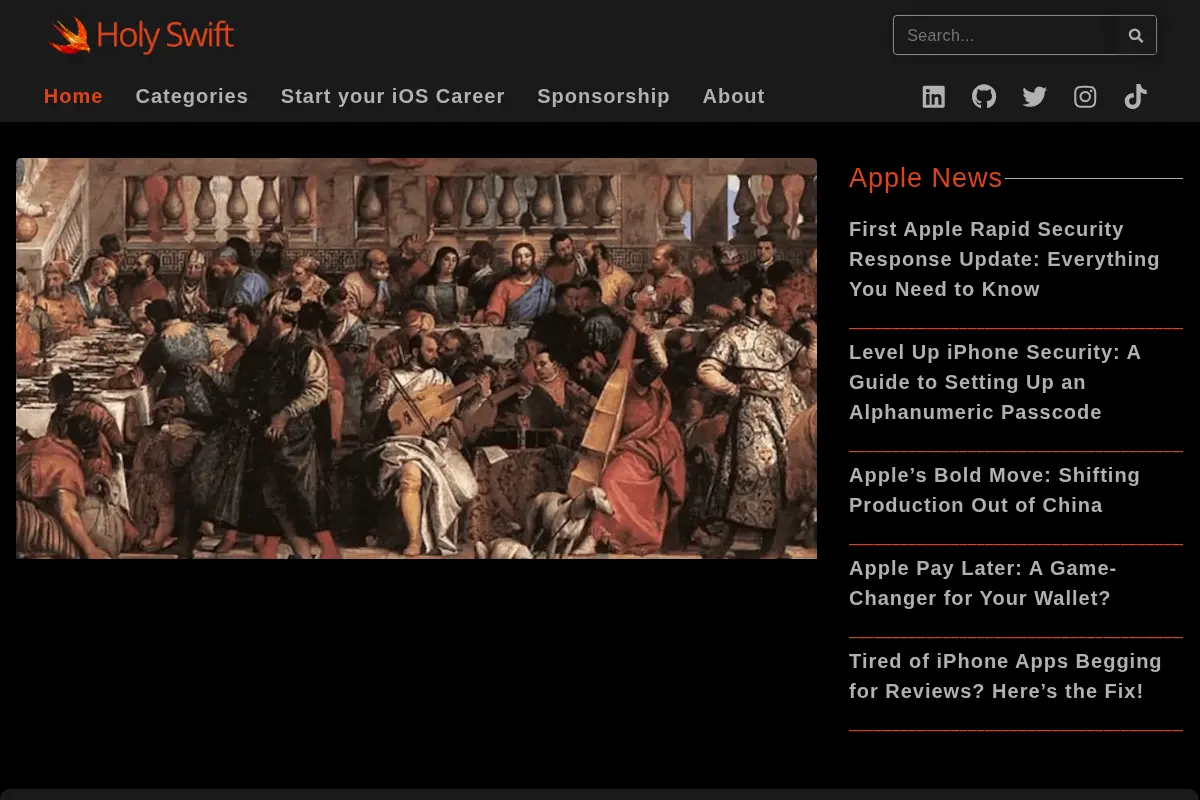Open the GitHub icon link
This screenshot has height=800, width=1200.
(x=984, y=97)
